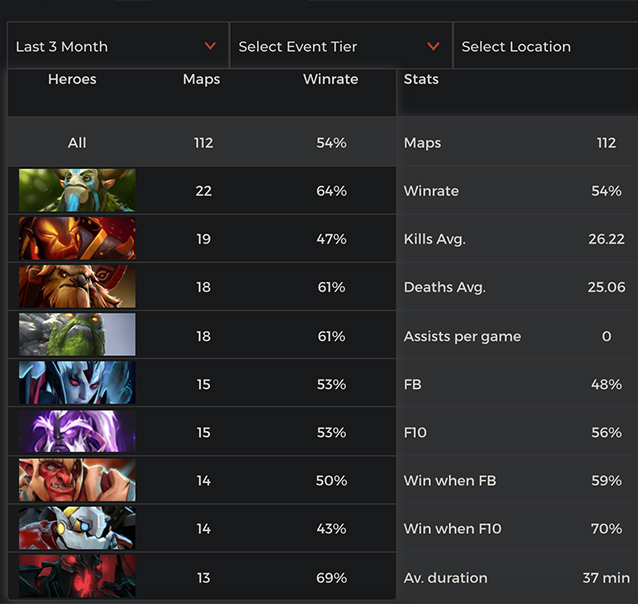Screen dimensions: 638x604
Task: Expand the Select Event Tier dropdown
Action: tap(340, 46)
